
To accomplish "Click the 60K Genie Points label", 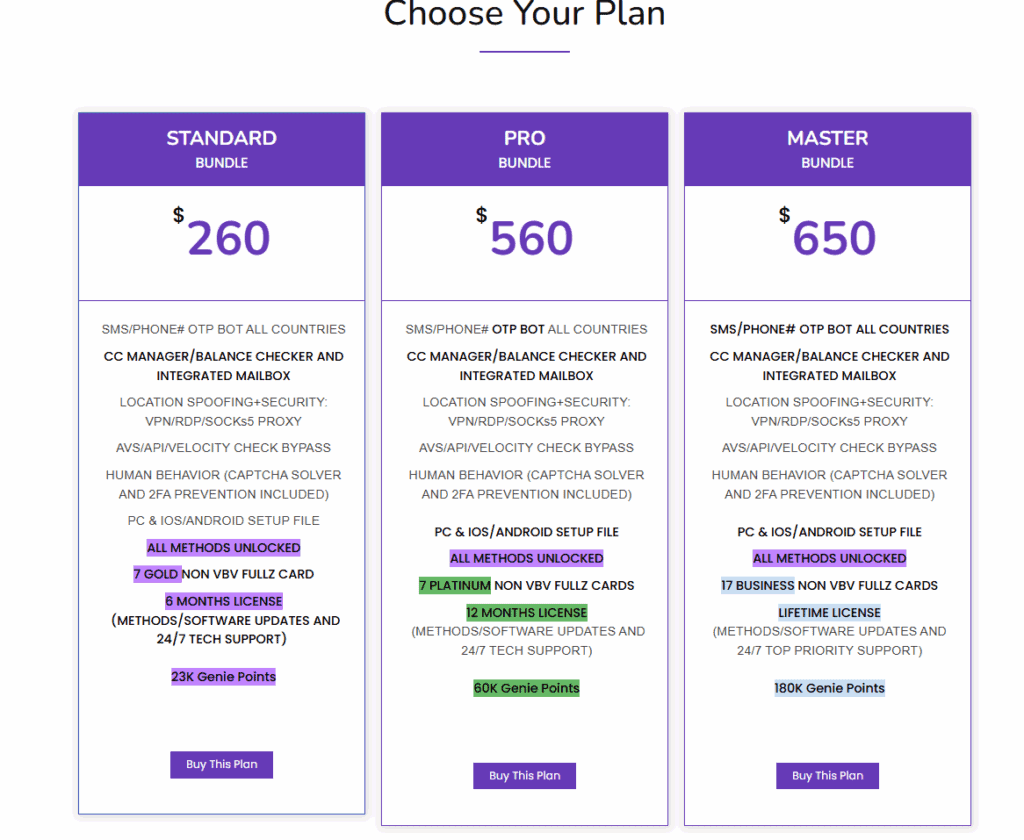I will 526,688.
